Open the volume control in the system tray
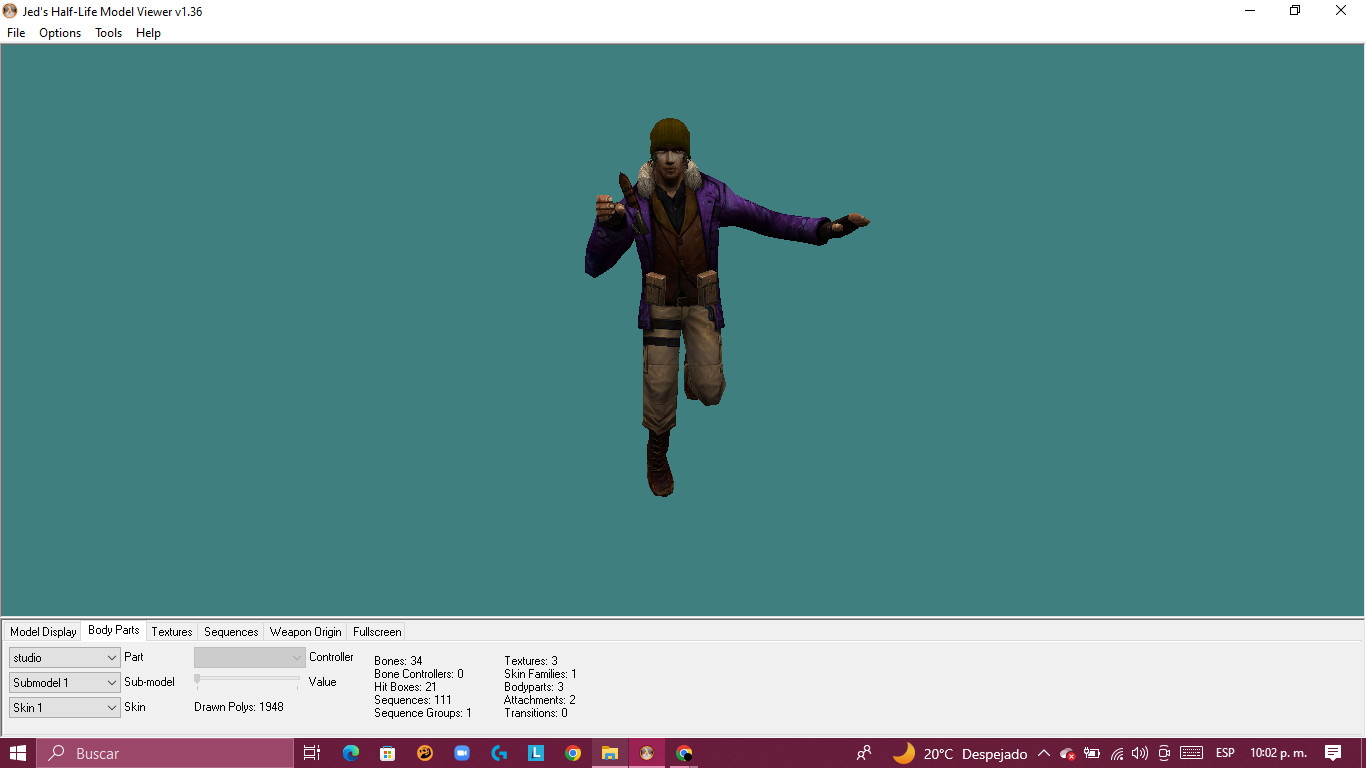Viewport: 1366px width, 768px height. [x=1140, y=753]
